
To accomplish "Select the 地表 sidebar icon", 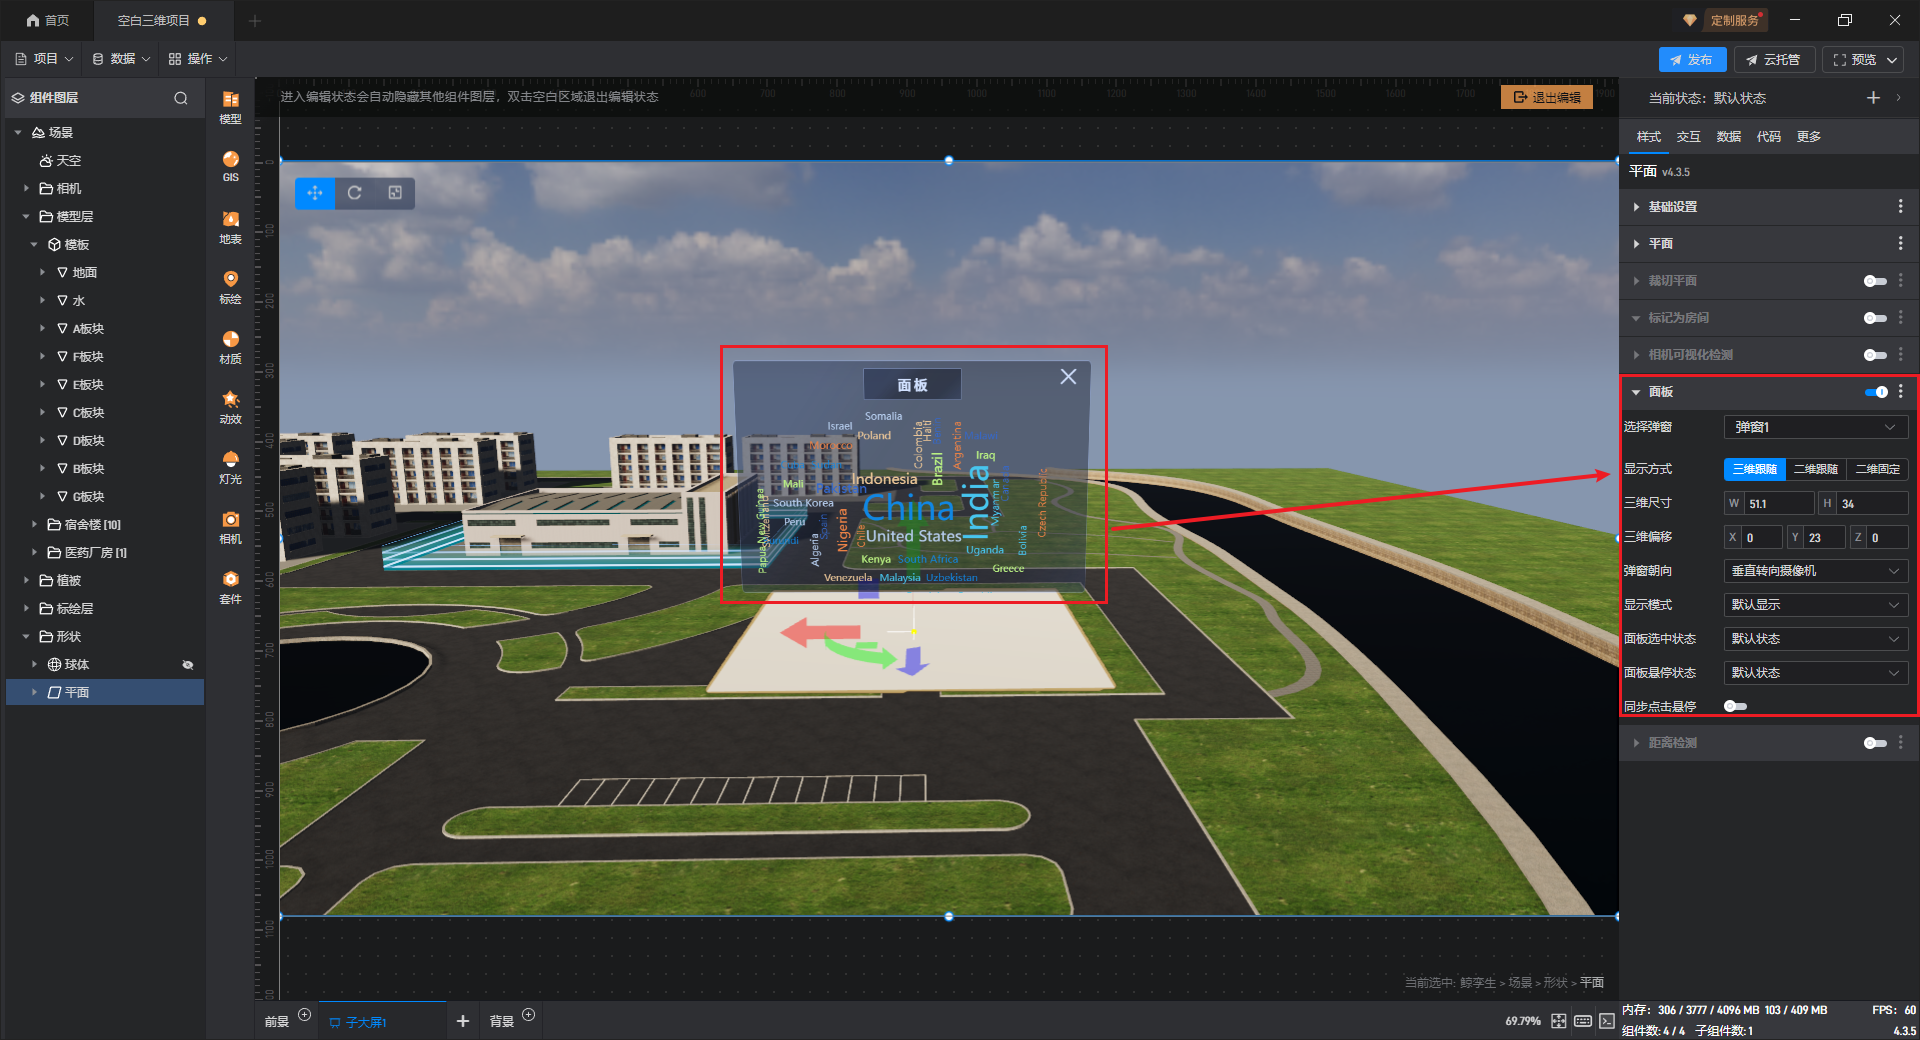I will pos(230,226).
